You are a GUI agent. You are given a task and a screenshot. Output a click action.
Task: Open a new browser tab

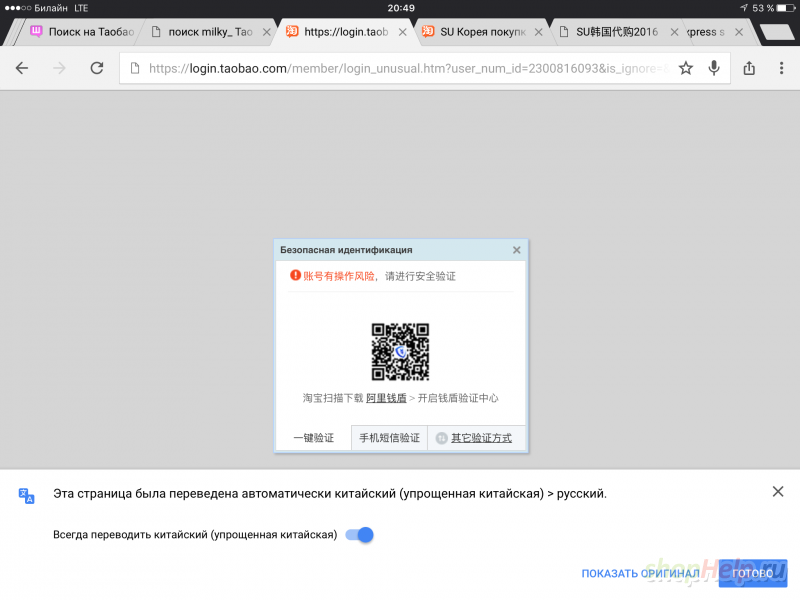(x=777, y=32)
